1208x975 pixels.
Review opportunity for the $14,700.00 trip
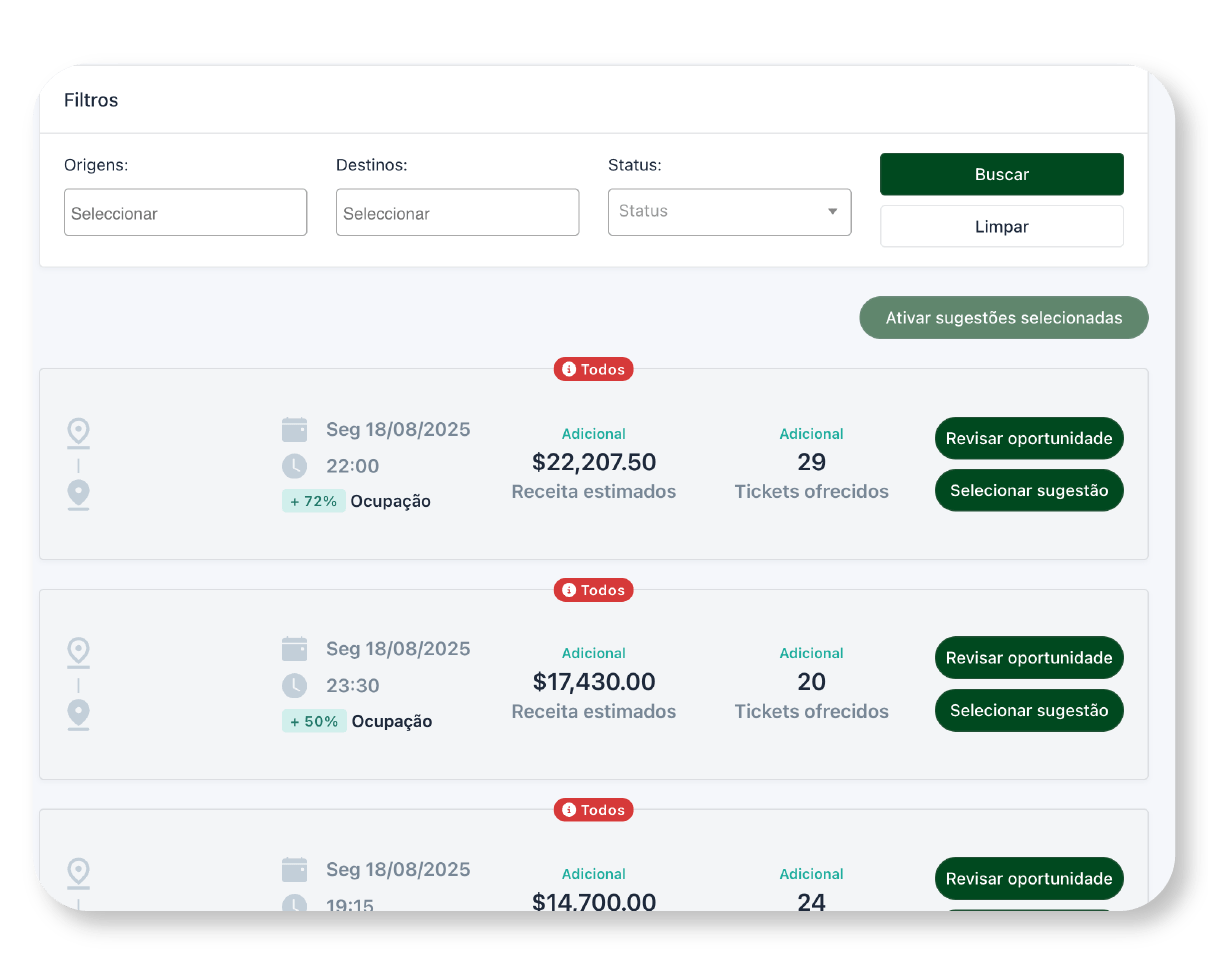pos(1029,879)
